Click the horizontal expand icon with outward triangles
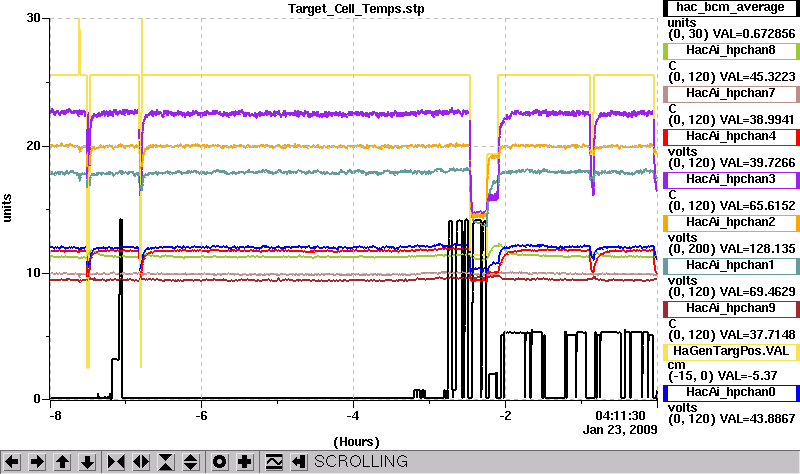 click(x=141, y=462)
